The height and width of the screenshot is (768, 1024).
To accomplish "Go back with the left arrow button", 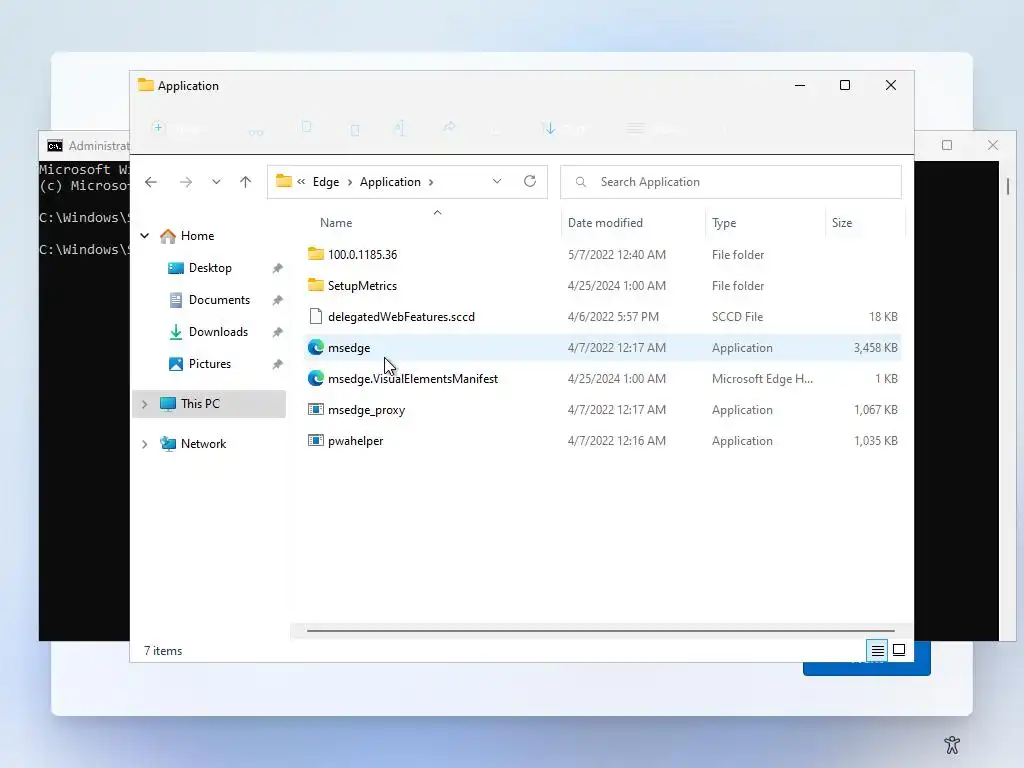I will pyautogui.click(x=151, y=182).
